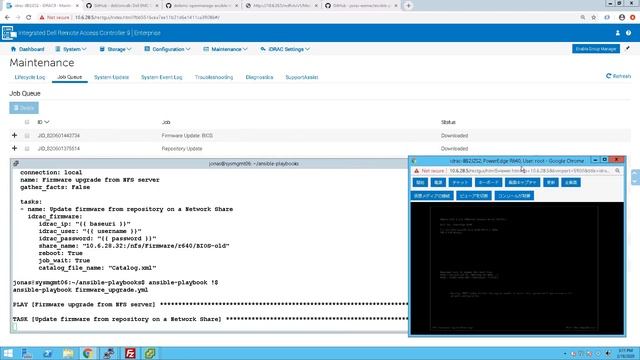Switch to the last browser tab (GitHub)

362,6
